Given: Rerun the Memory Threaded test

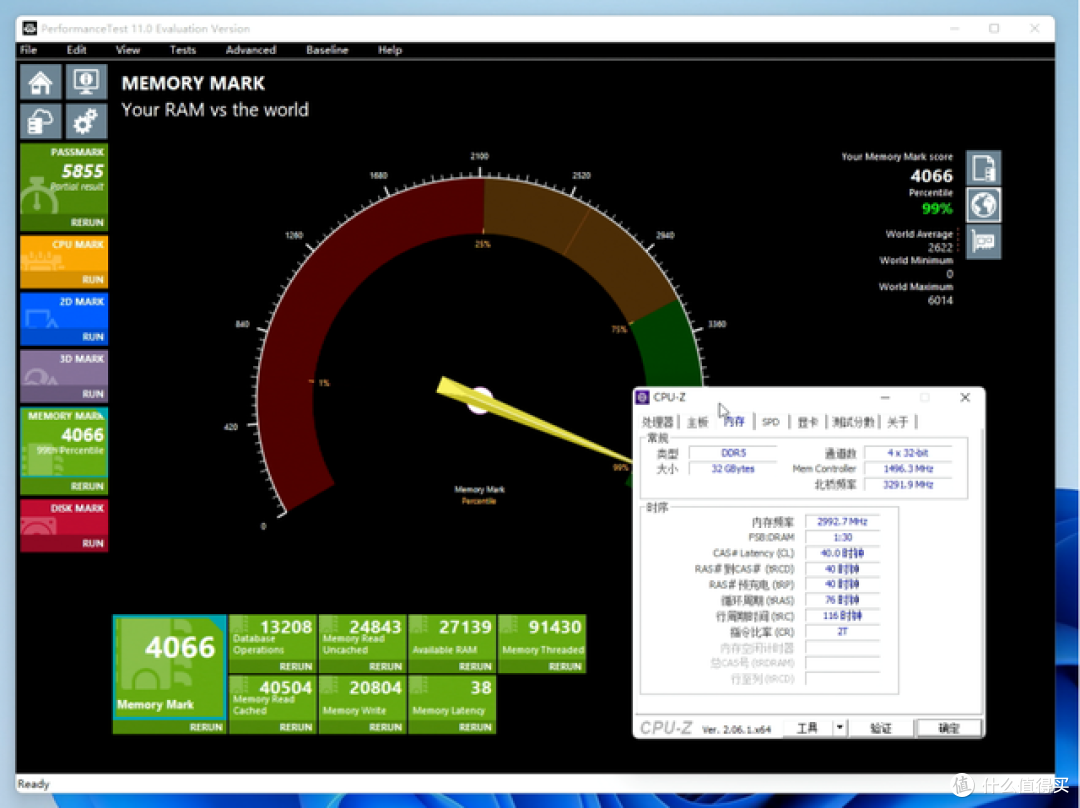Looking at the screenshot, I should [565, 667].
